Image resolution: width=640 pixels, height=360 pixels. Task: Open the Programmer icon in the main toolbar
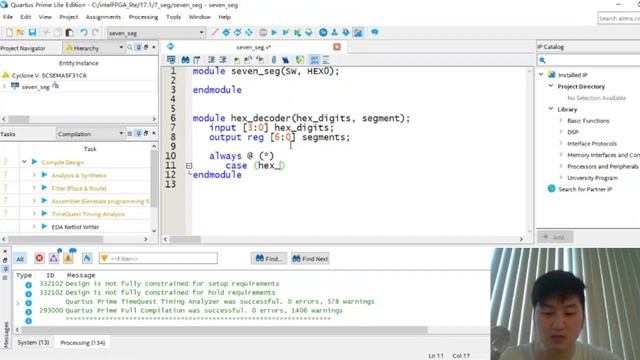346,32
